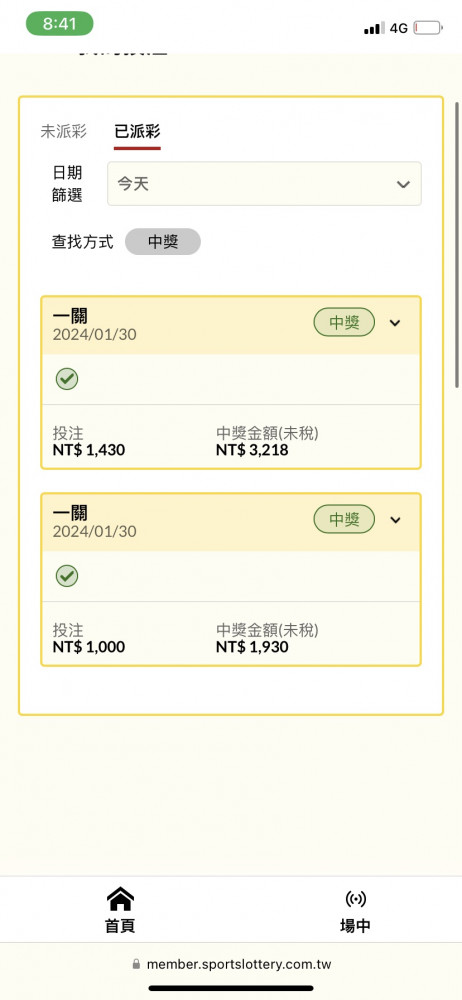Toggle the 中獎 badge on the second ticket
The height and width of the screenshot is (1000, 462).
pyautogui.click(x=344, y=520)
